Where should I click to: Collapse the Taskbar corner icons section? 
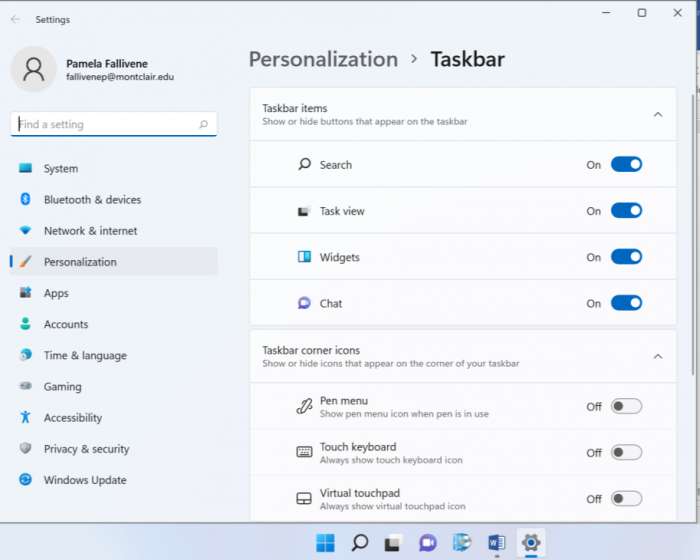[x=658, y=356]
